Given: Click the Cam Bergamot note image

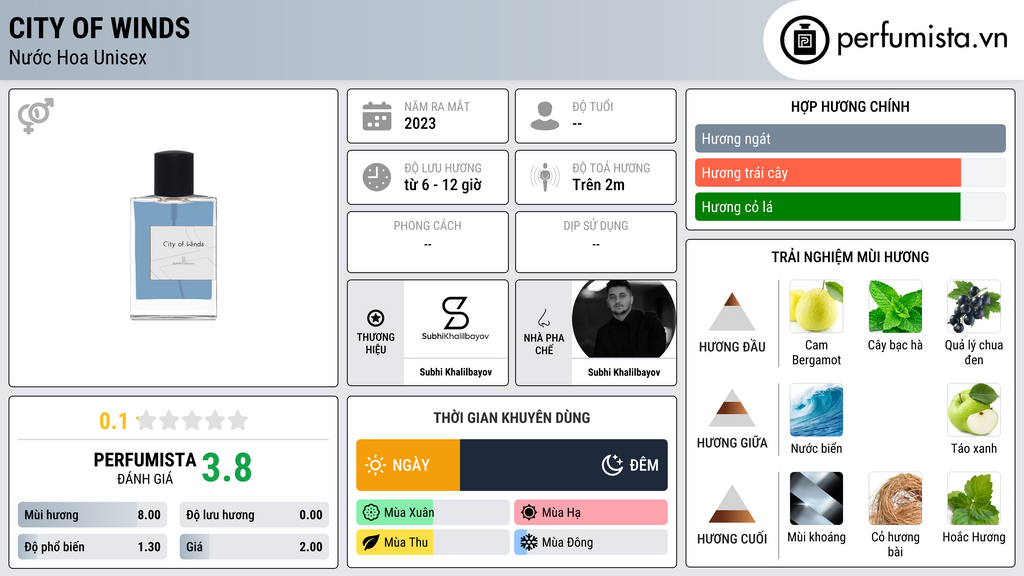Looking at the screenshot, I should pos(816,306).
